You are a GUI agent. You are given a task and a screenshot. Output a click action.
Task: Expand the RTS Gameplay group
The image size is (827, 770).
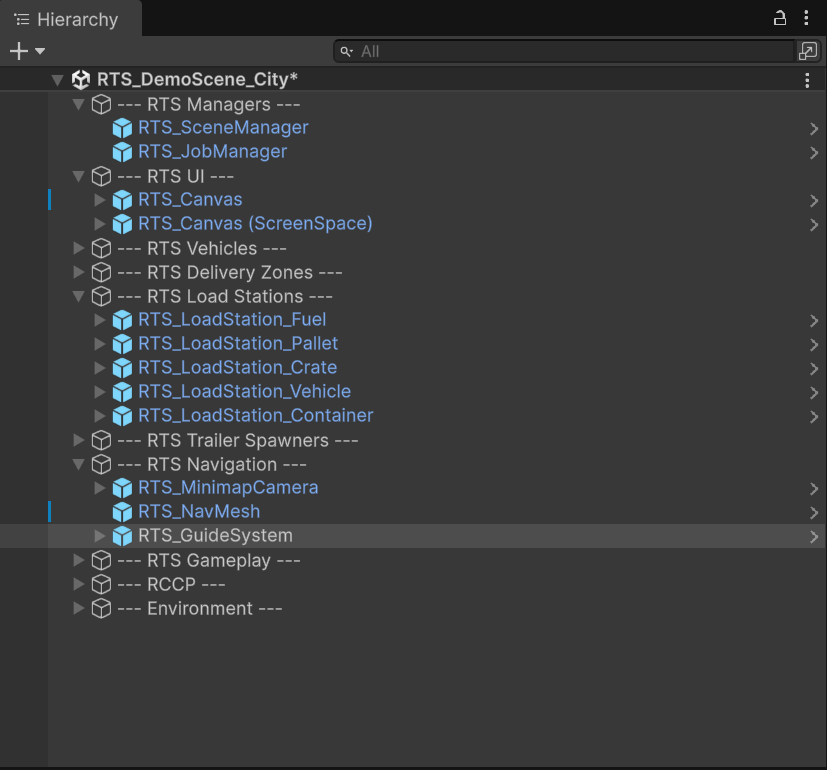click(x=79, y=560)
